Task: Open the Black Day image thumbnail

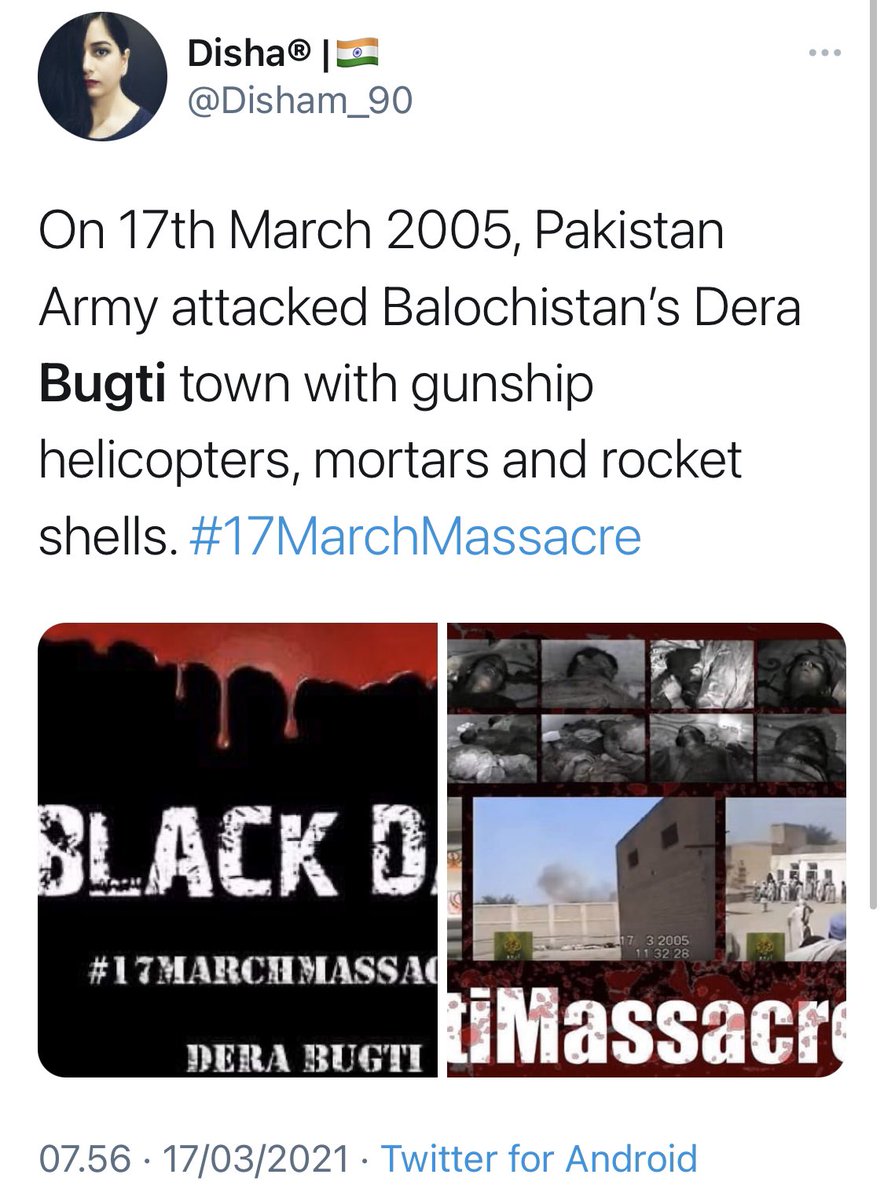Action: click(238, 850)
